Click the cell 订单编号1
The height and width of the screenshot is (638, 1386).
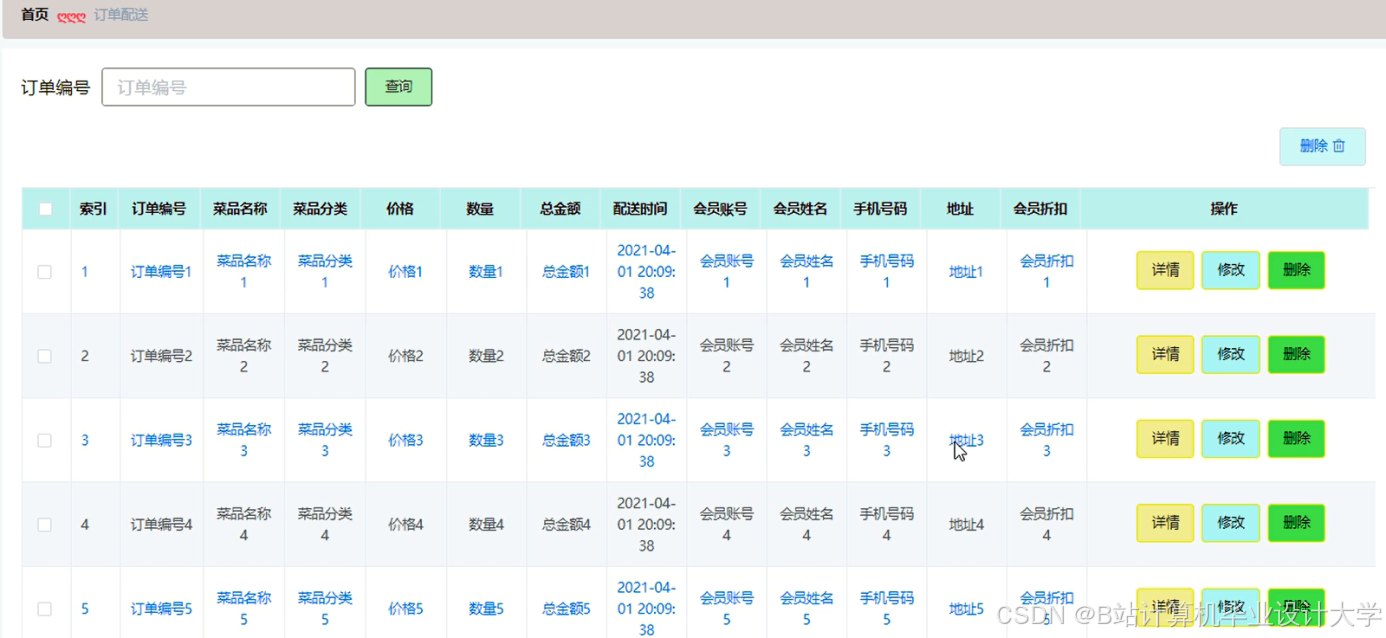(x=161, y=272)
